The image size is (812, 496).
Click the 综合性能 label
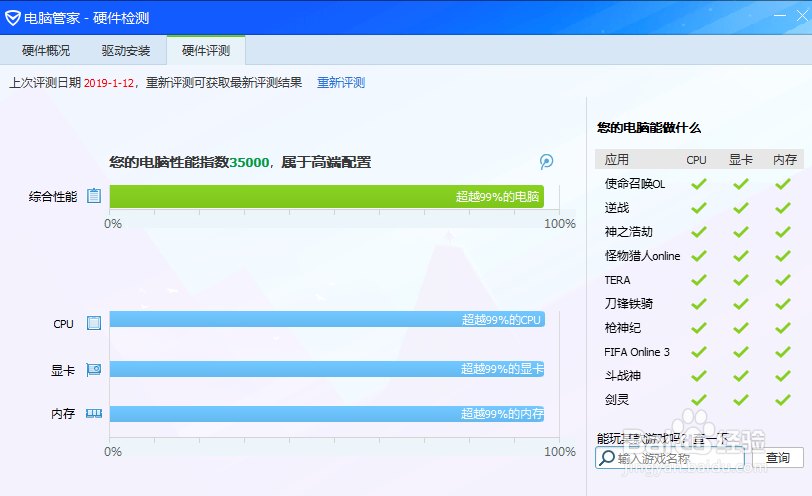pos(53,196)
